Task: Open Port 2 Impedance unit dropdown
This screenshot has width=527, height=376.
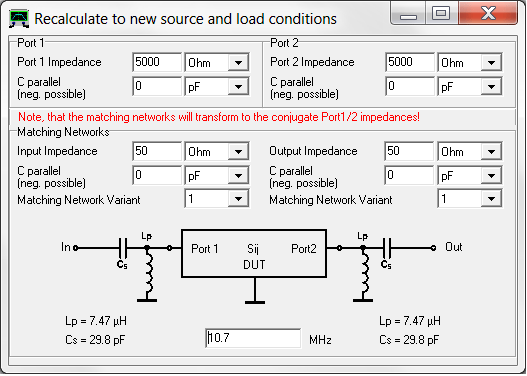Action: [491, 62]
